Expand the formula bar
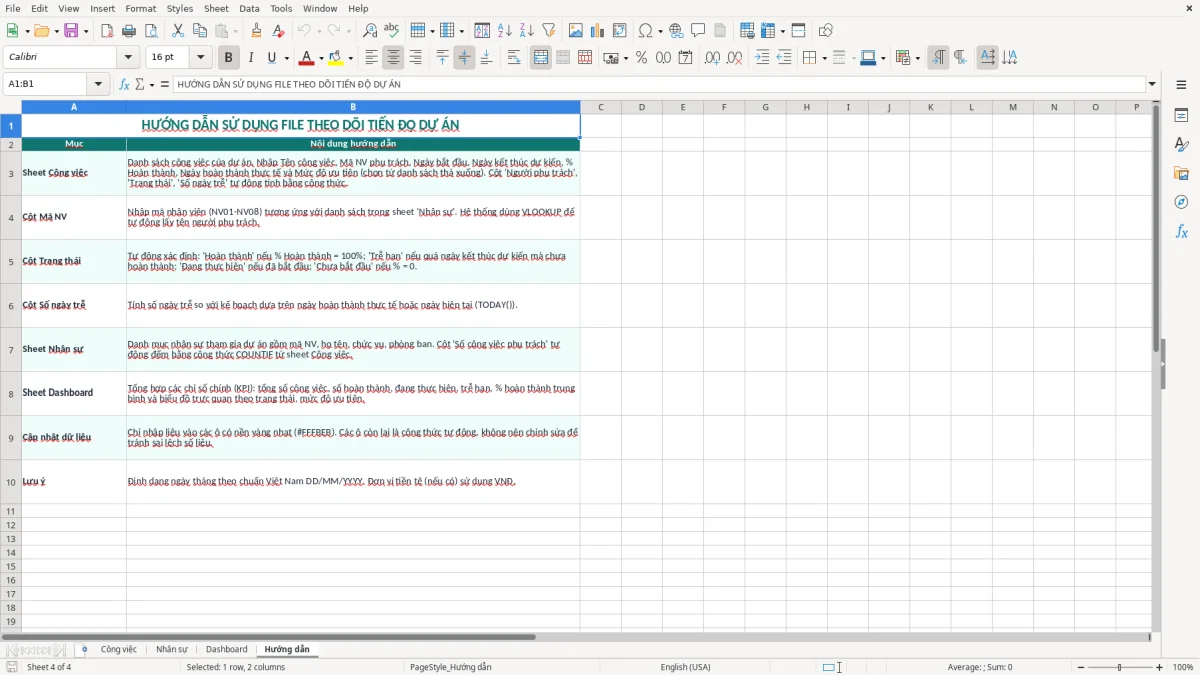Image resolution: width=1200 pixels, height=675 pixels. 1152,84
